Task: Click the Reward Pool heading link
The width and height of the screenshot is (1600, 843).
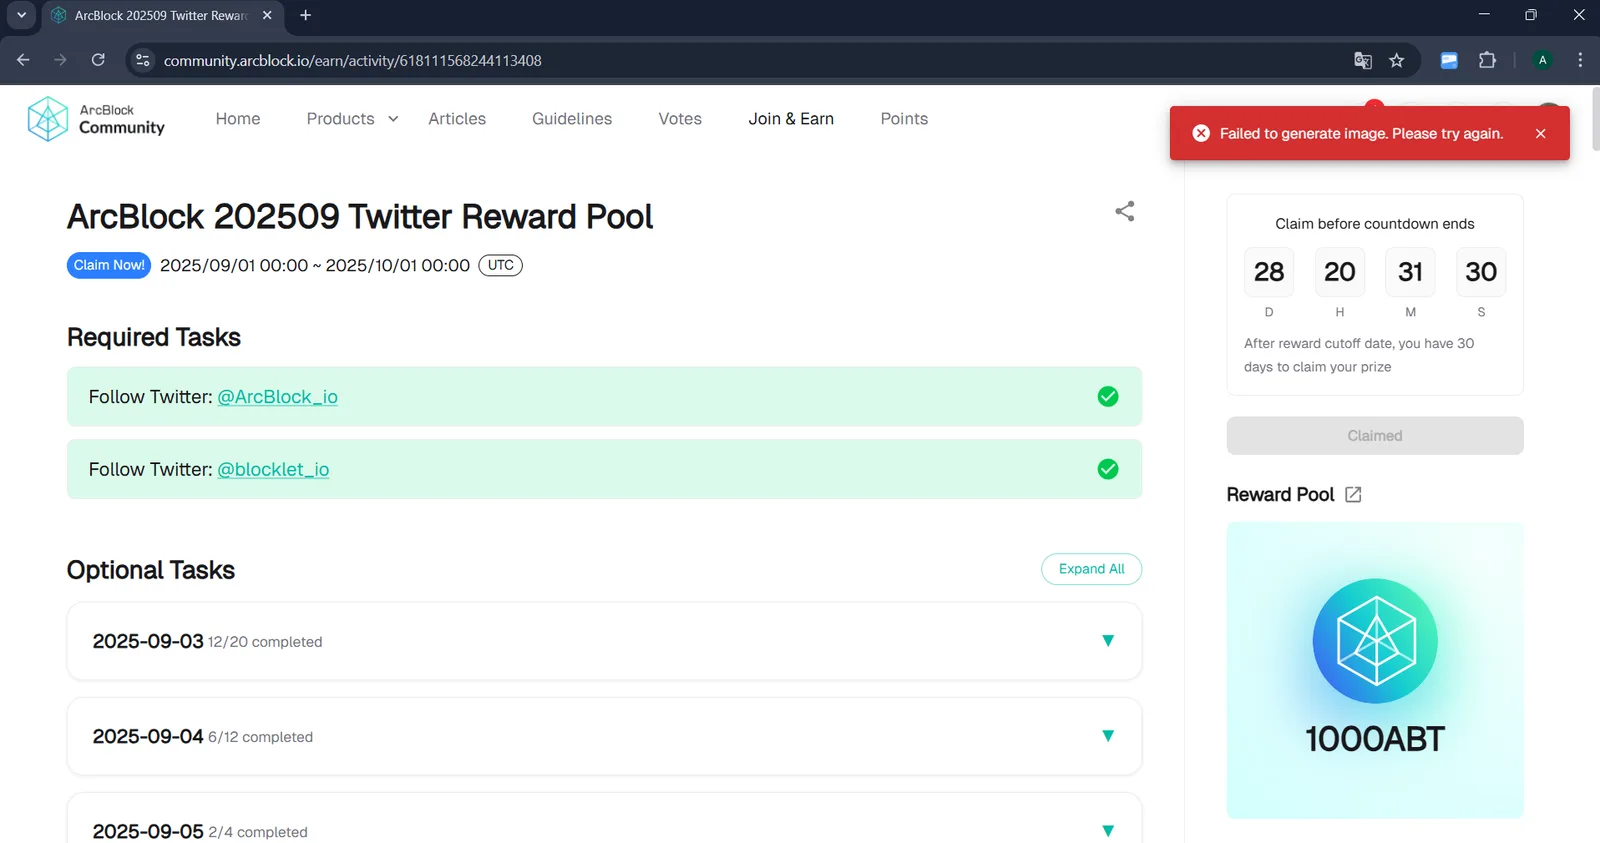Action: (1280, 494)
